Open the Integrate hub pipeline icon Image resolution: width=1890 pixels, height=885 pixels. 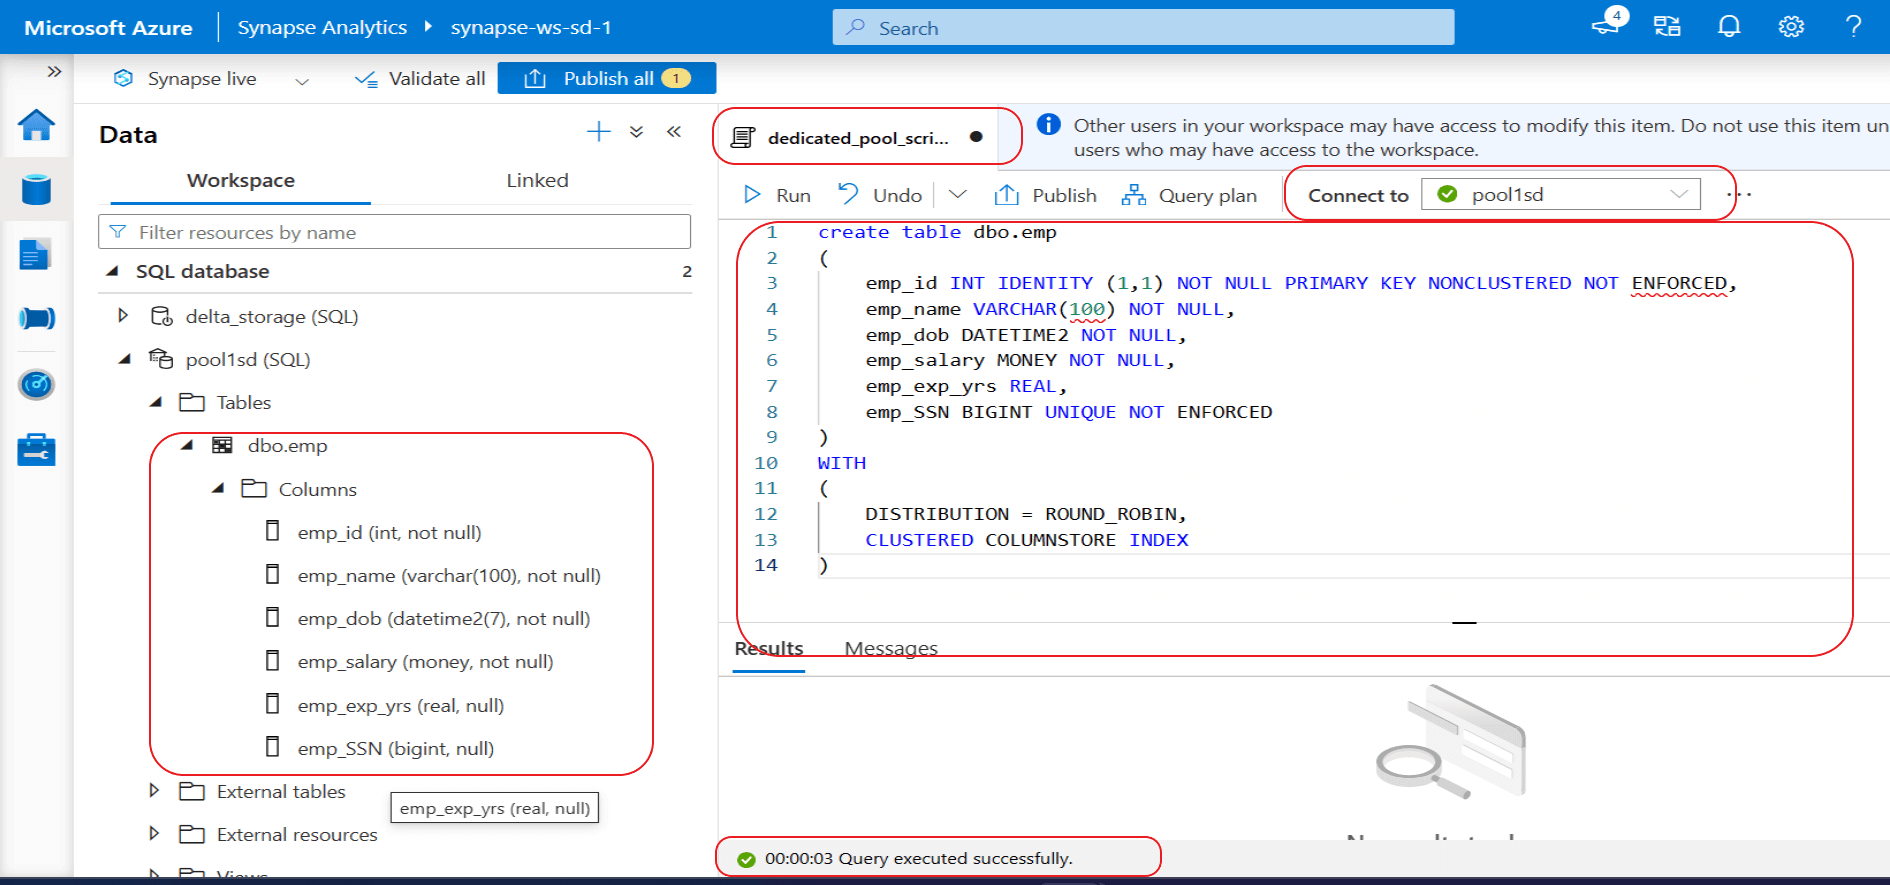tap(37, 318)
